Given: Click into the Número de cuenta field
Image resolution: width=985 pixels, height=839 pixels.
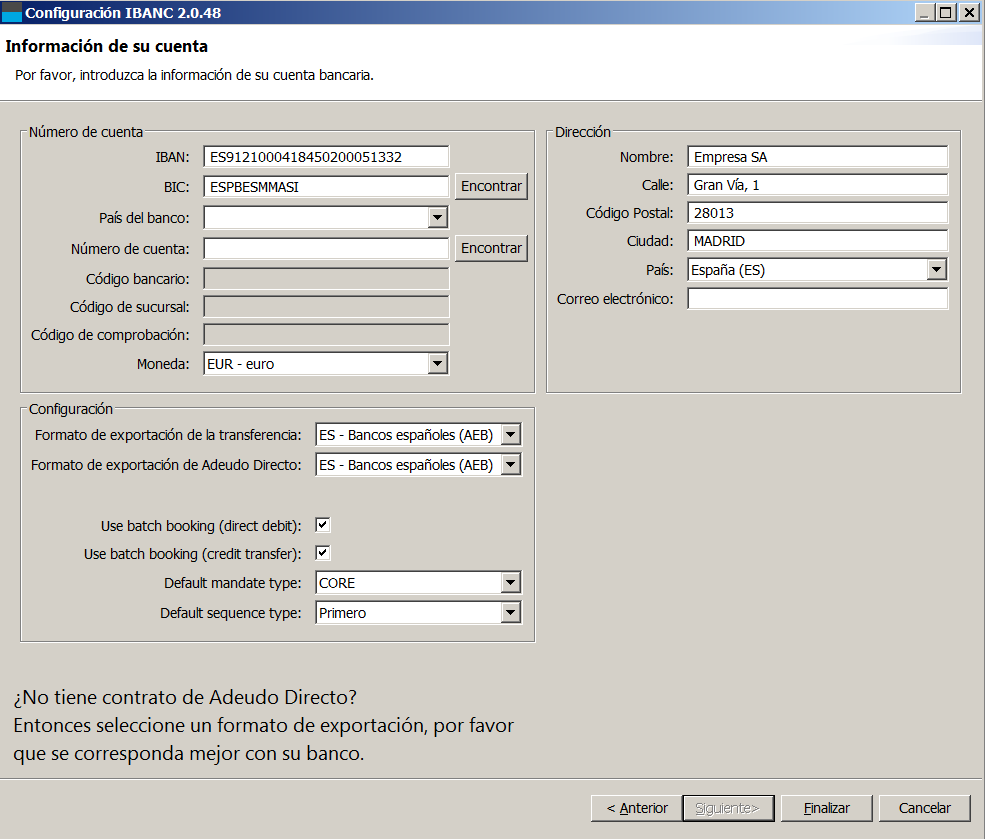Looking at the screenshot, I should click(x=326, y=249).
